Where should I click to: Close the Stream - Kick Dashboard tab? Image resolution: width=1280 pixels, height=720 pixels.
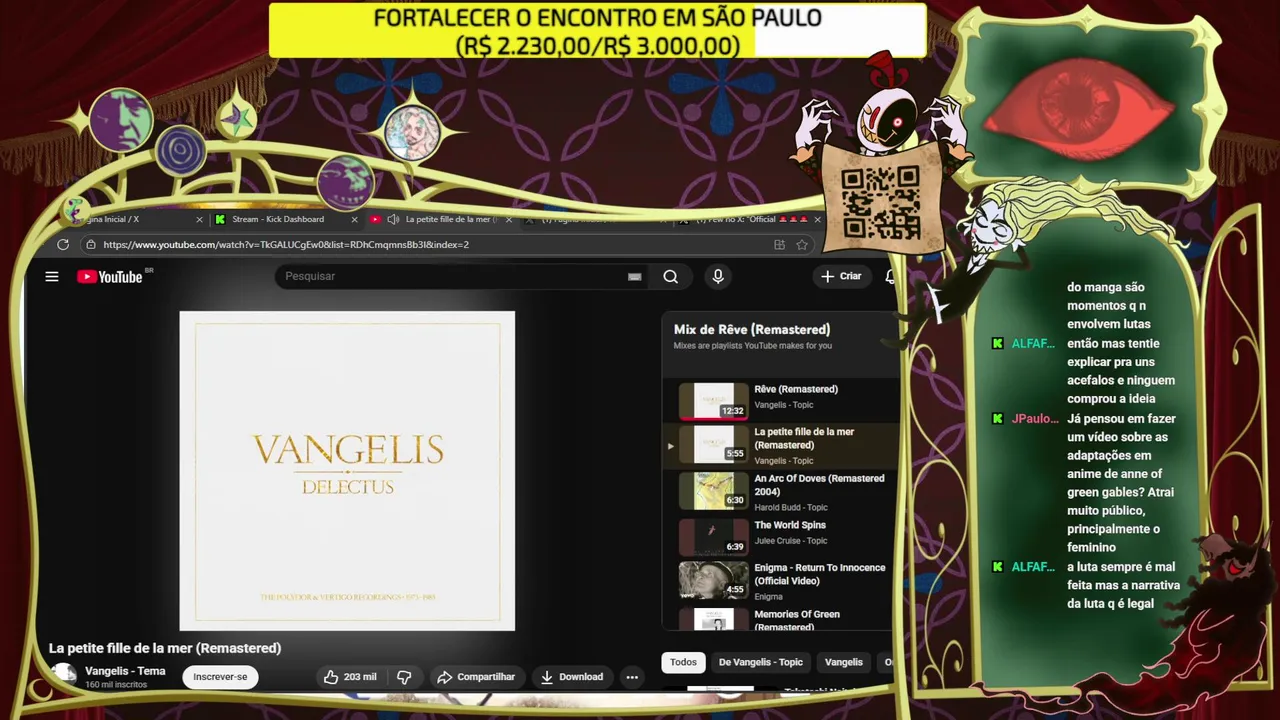354,219
